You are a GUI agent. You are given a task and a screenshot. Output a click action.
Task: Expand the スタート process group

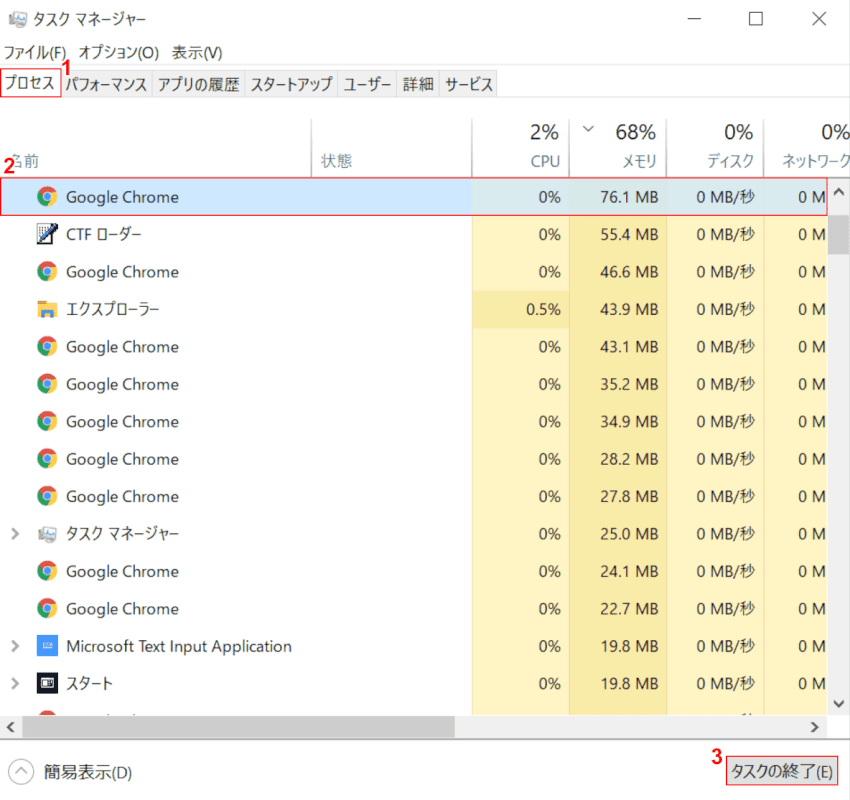[x=15, y=683]
